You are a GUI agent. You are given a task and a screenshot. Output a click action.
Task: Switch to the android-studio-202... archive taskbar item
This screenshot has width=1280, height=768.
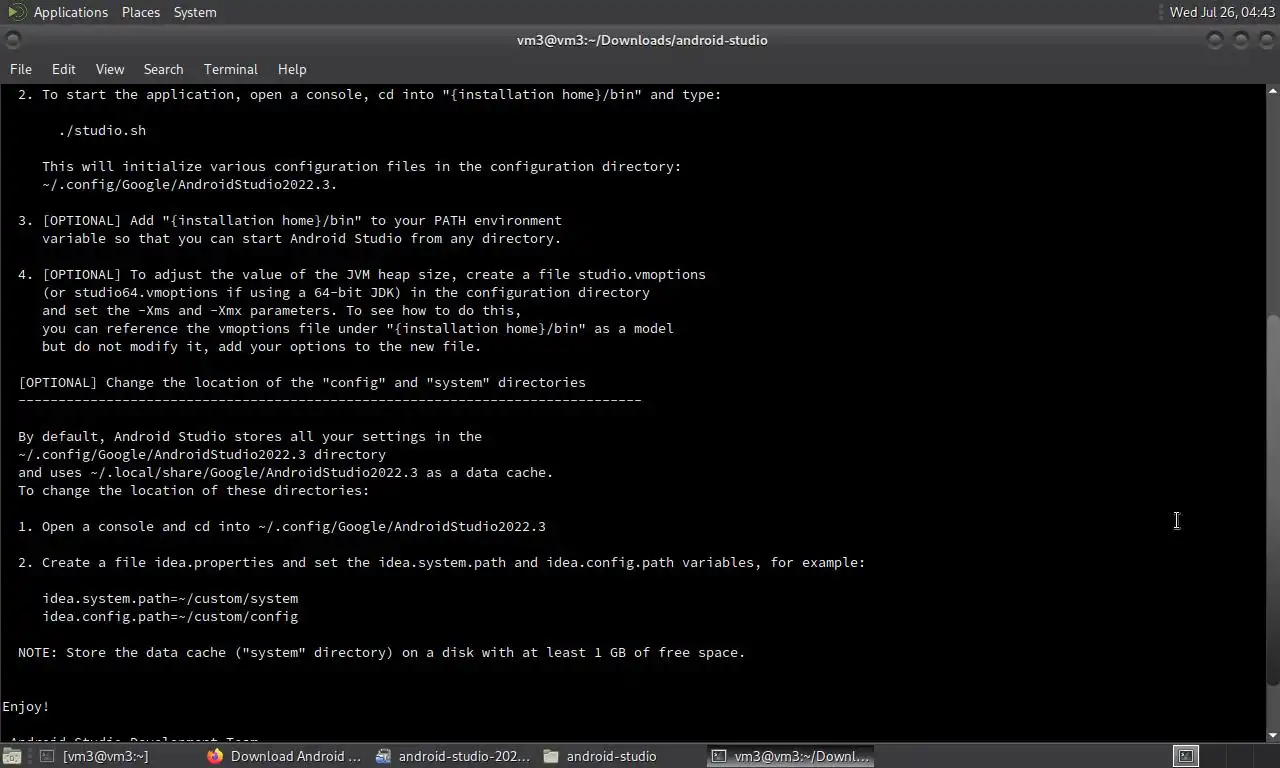pyautogui.click(x=453, y=756)
